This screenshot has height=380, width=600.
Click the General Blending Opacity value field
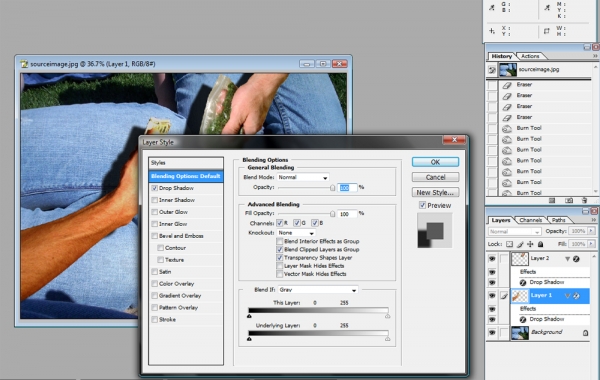tap(347, 188)
